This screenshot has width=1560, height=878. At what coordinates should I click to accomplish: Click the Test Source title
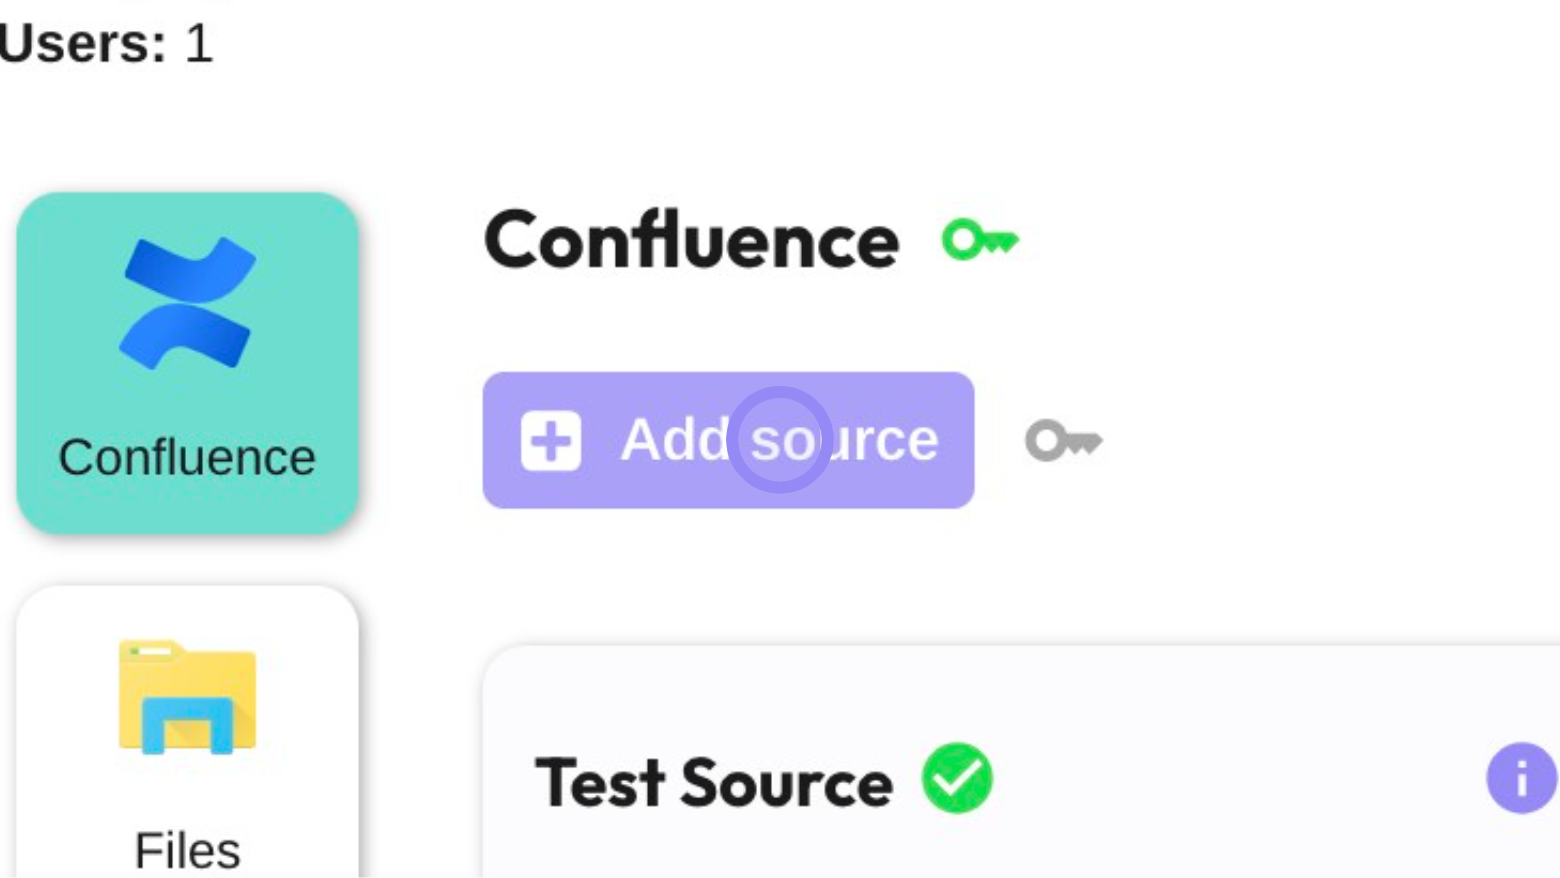[x=713, y=782]
